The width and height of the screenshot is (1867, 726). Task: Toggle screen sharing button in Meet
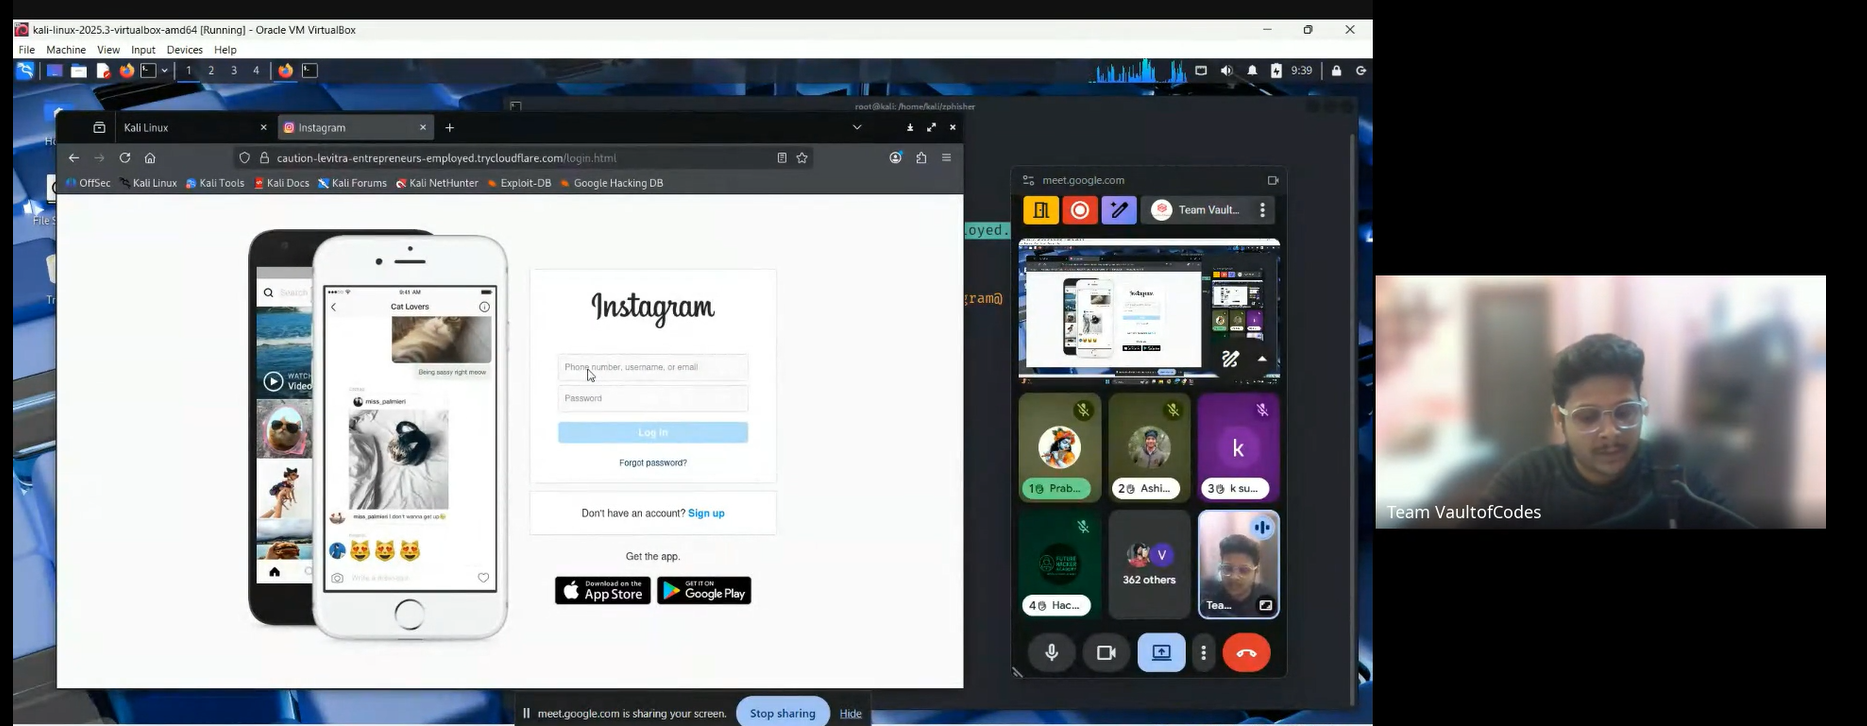[1161, 653]
